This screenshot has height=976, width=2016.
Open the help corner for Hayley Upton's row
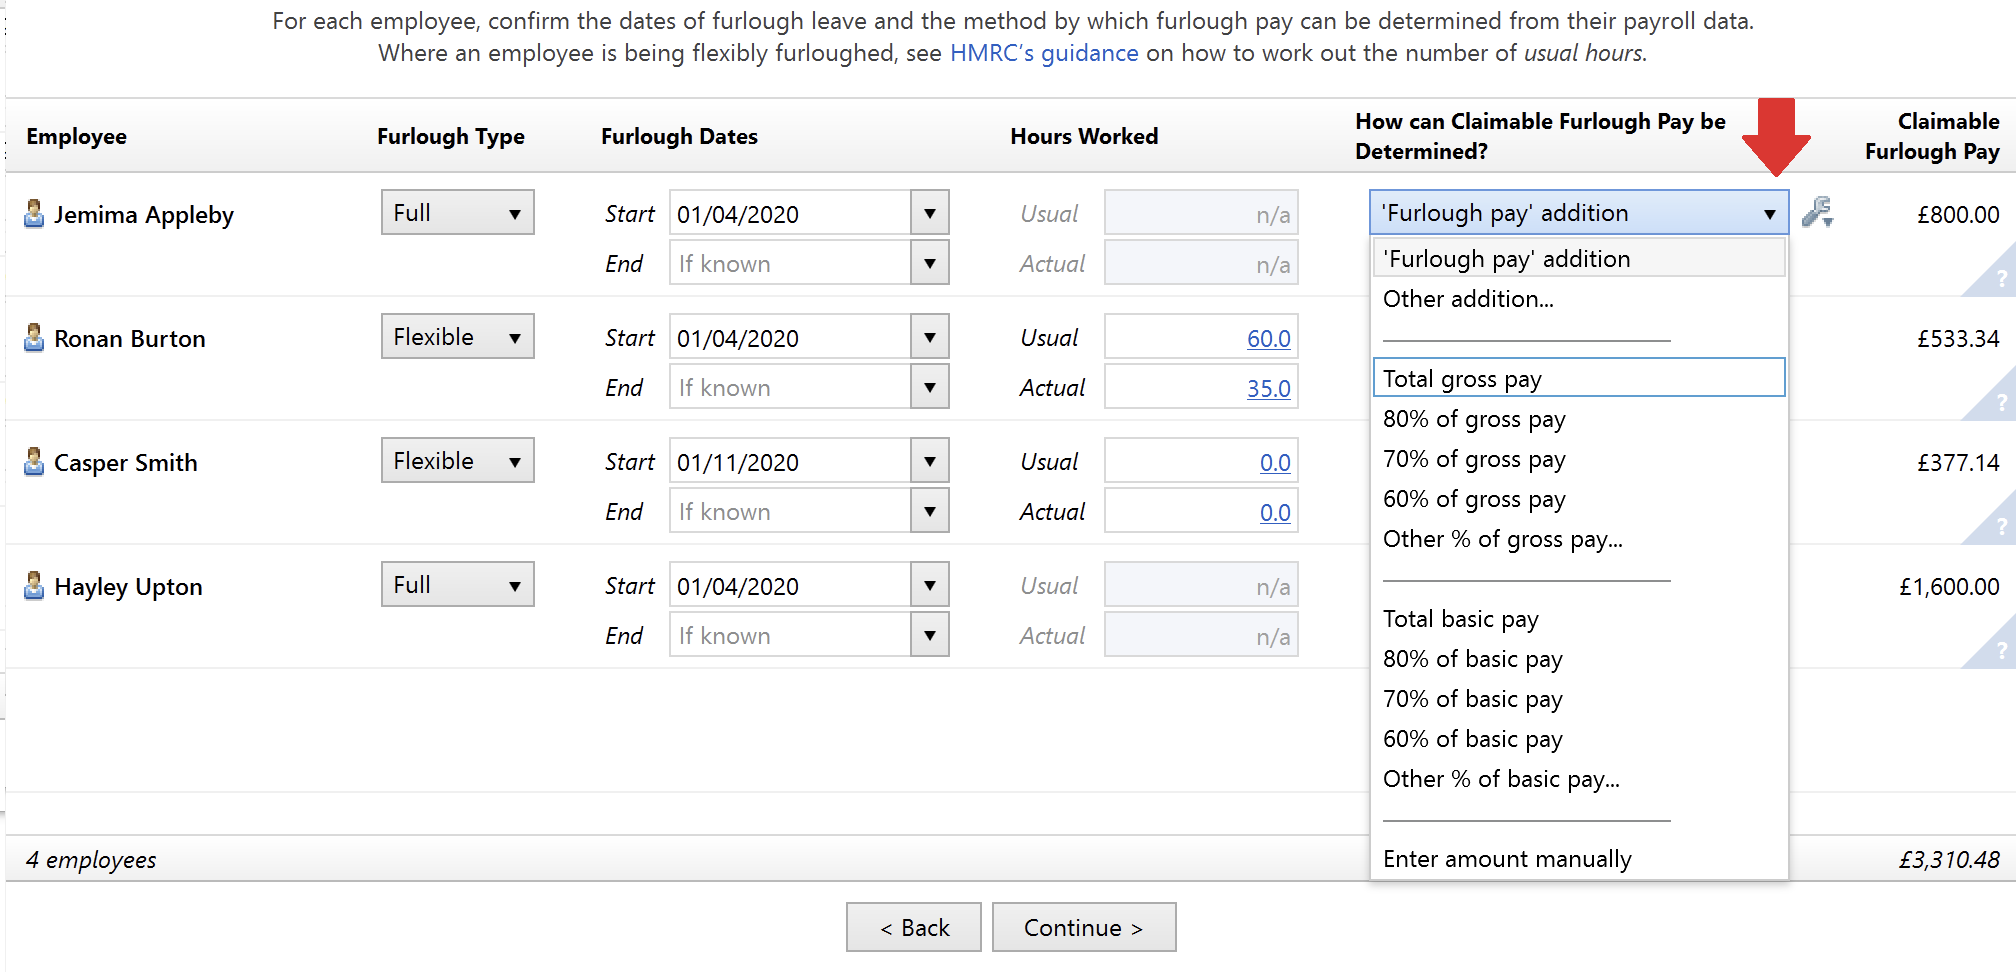(1995, 649)
